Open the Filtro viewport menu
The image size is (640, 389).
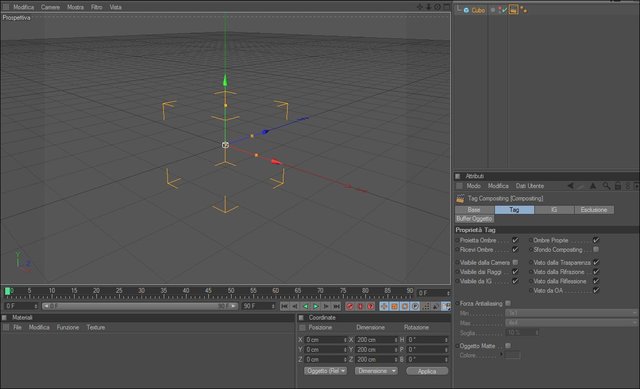point(97,7)
